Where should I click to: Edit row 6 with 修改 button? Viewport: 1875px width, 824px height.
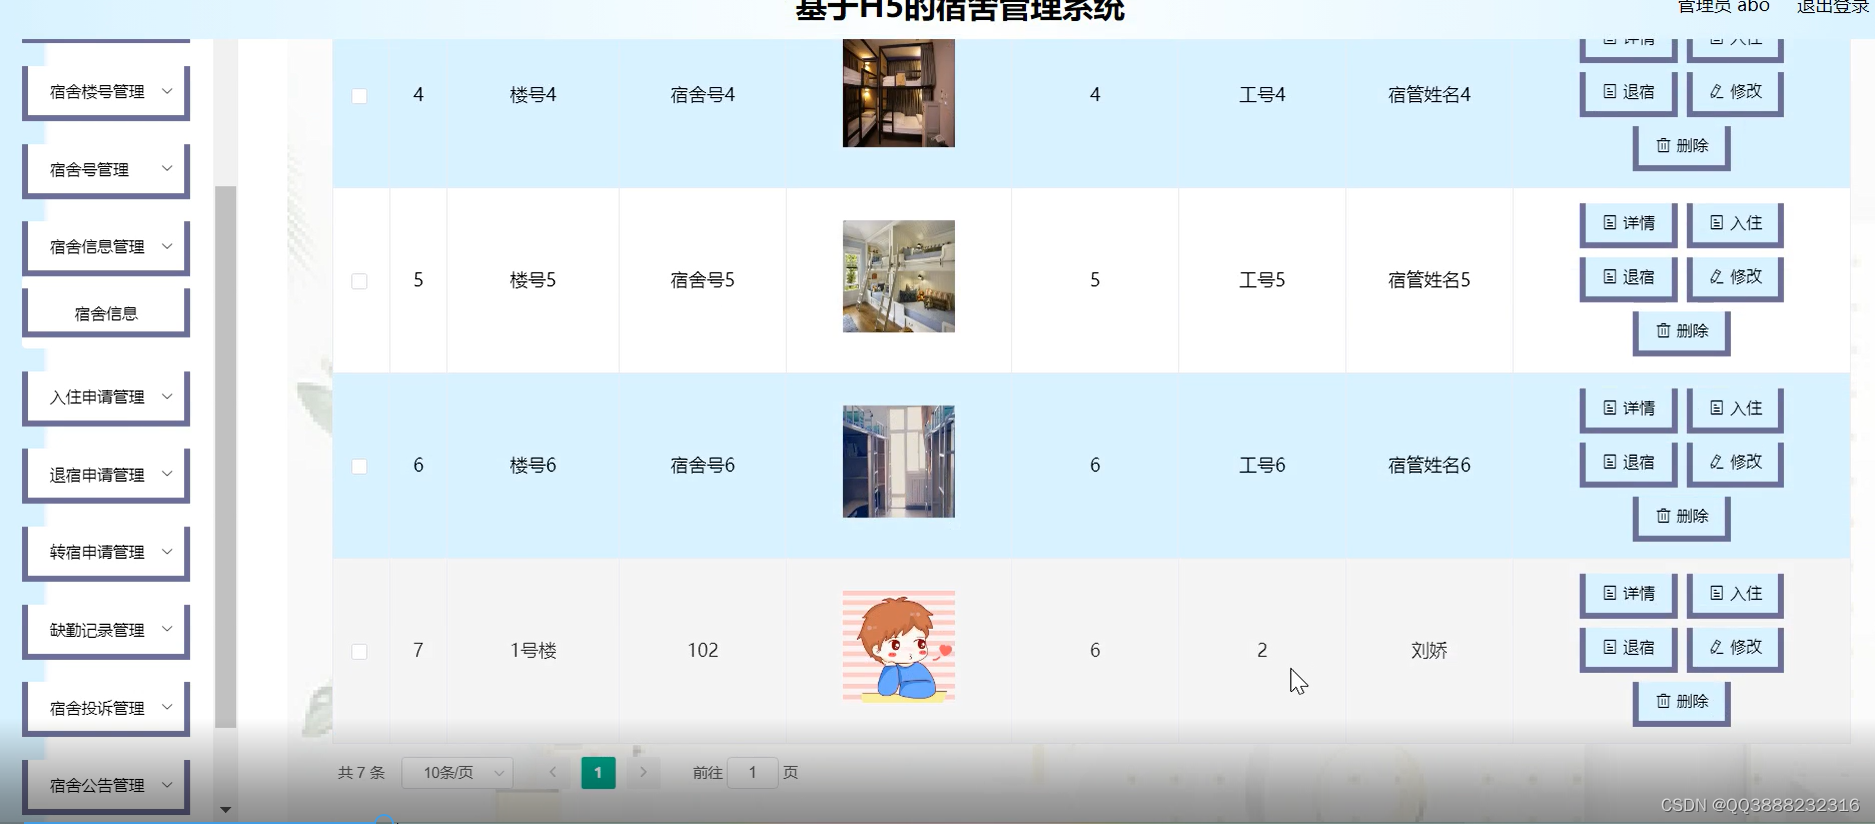coord(1735,462)
